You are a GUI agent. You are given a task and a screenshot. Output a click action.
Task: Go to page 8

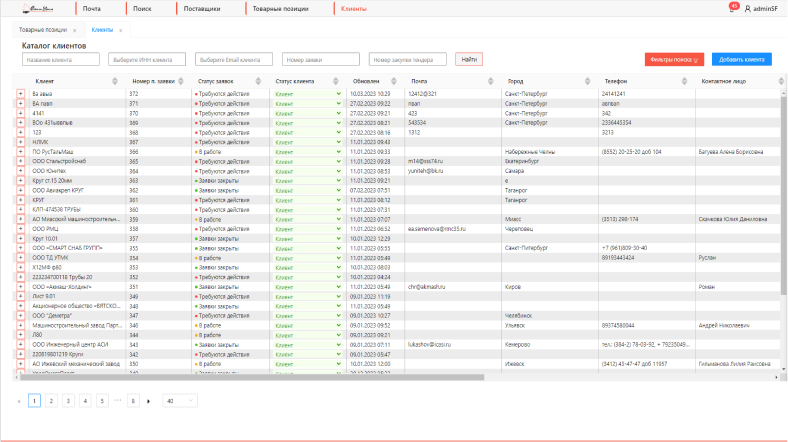133,401
